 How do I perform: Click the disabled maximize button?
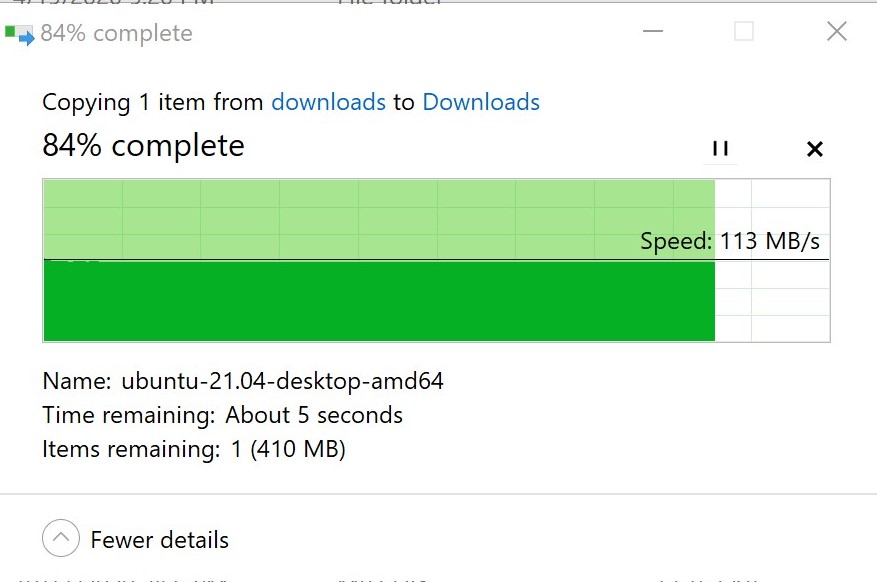(x=743, y=31)
